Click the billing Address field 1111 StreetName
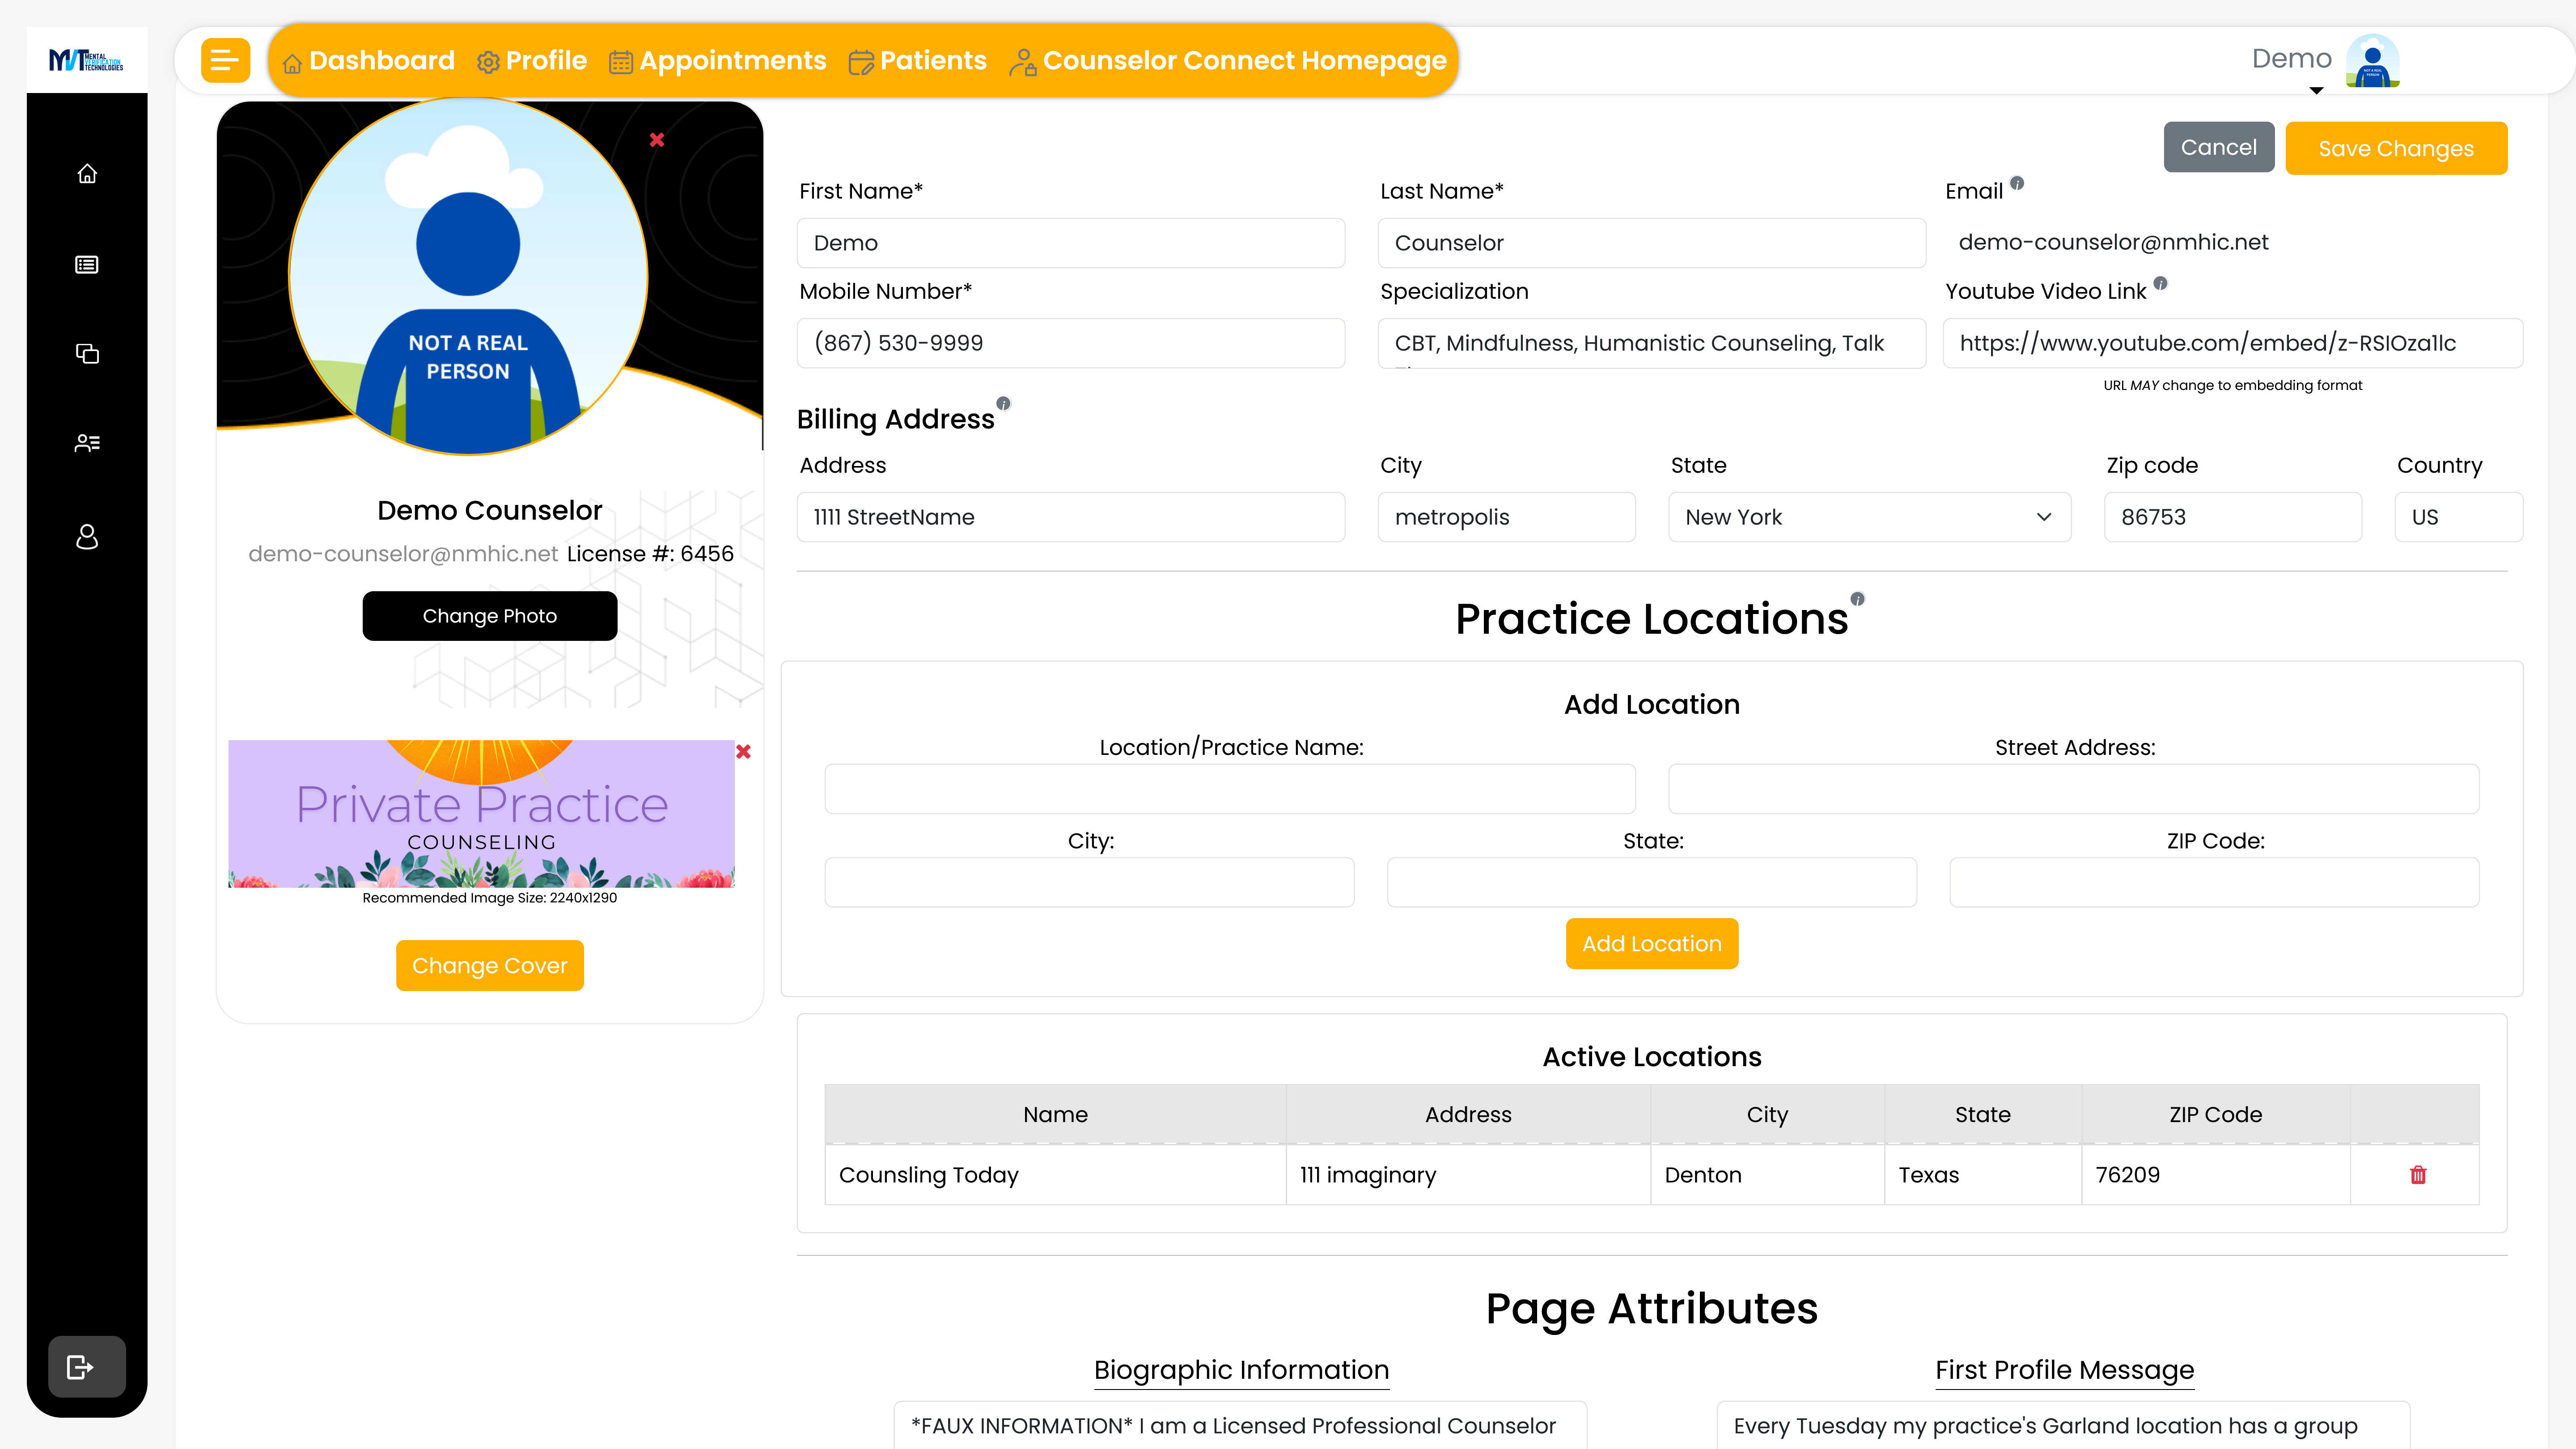 [x=1071, y=517]
